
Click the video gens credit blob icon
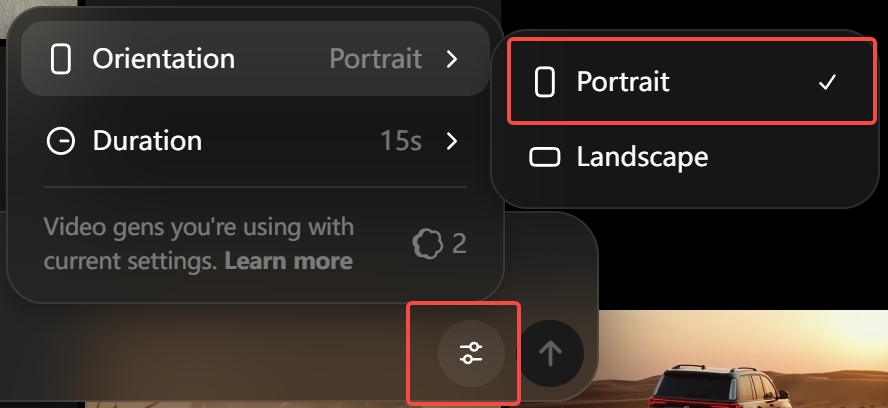point(428,244)
